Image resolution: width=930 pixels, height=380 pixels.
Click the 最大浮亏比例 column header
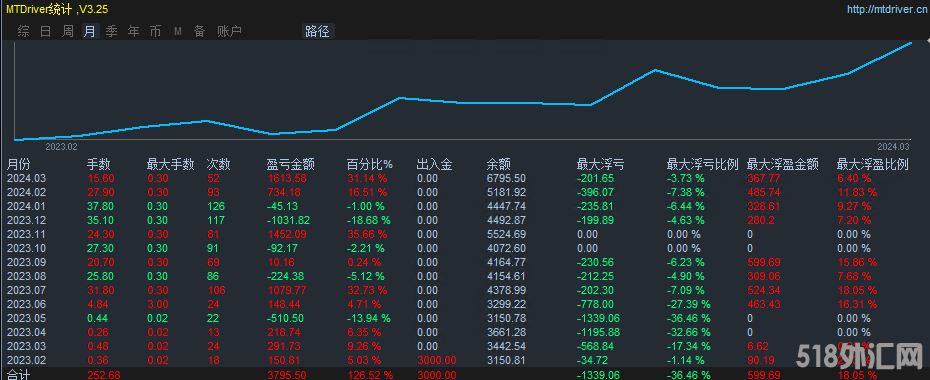[x=702, y=164]
